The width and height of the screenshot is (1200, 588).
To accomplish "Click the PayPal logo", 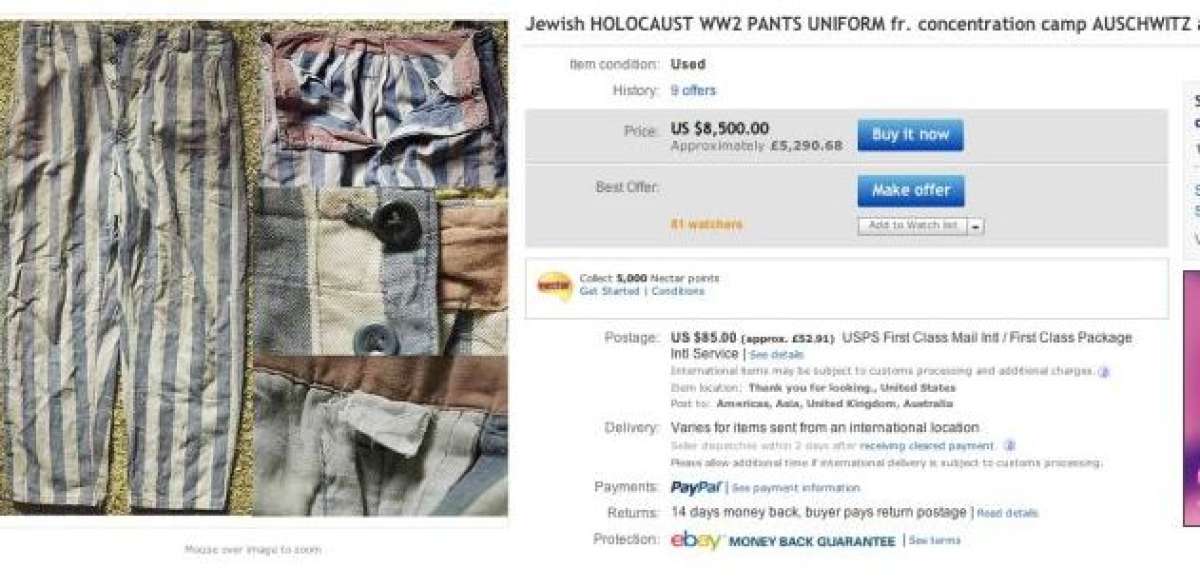I will point(696,488).
